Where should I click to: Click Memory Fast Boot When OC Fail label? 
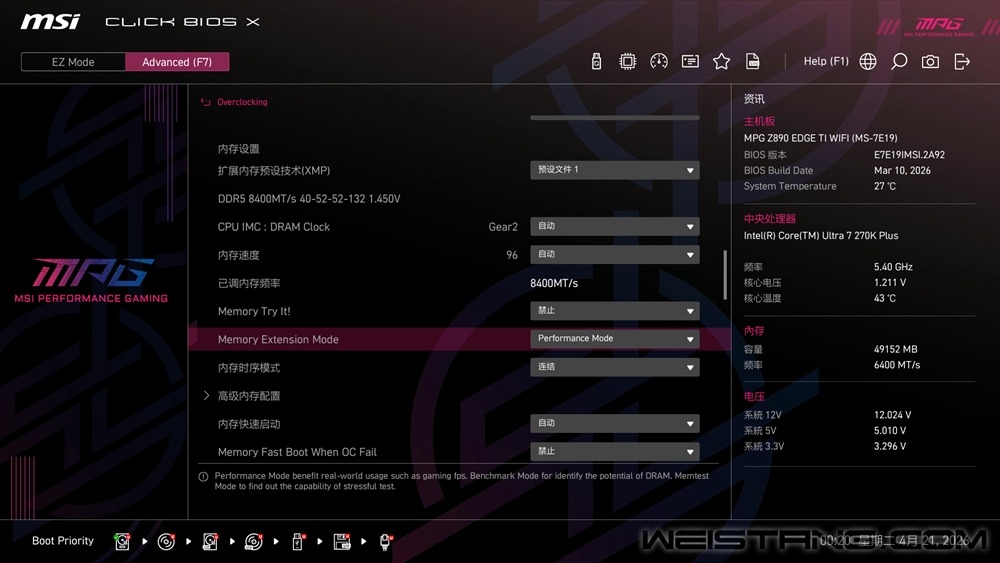[297, 452]
